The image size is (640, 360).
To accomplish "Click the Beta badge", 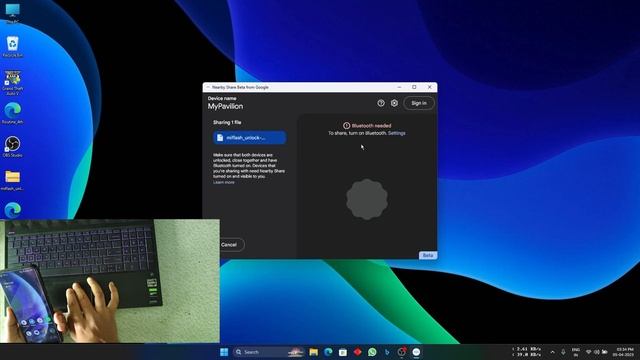I will (x=428, y=255).
